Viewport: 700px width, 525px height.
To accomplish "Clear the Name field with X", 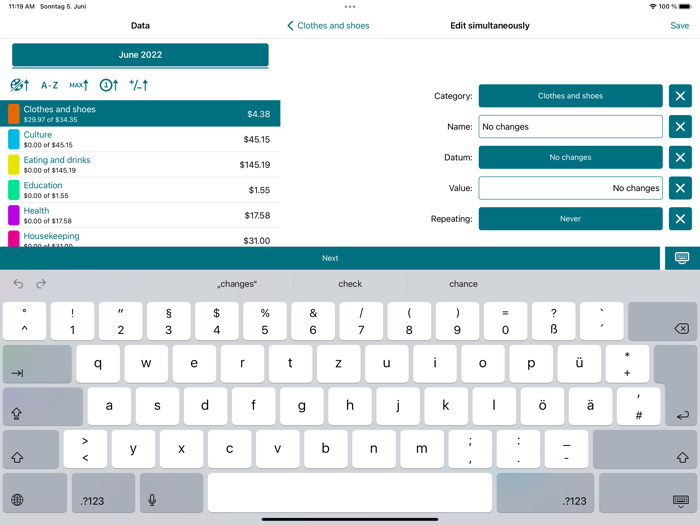I will (x=680, y=127).
